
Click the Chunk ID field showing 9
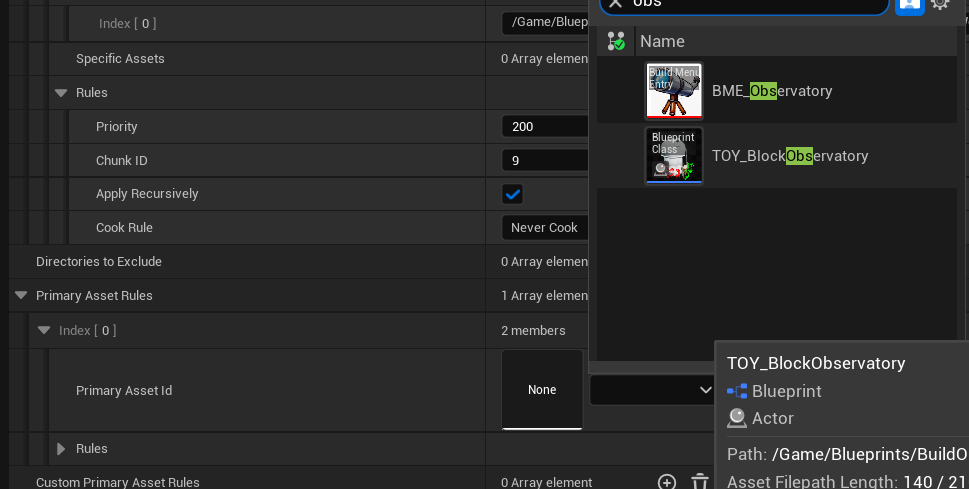coord(544,160)
